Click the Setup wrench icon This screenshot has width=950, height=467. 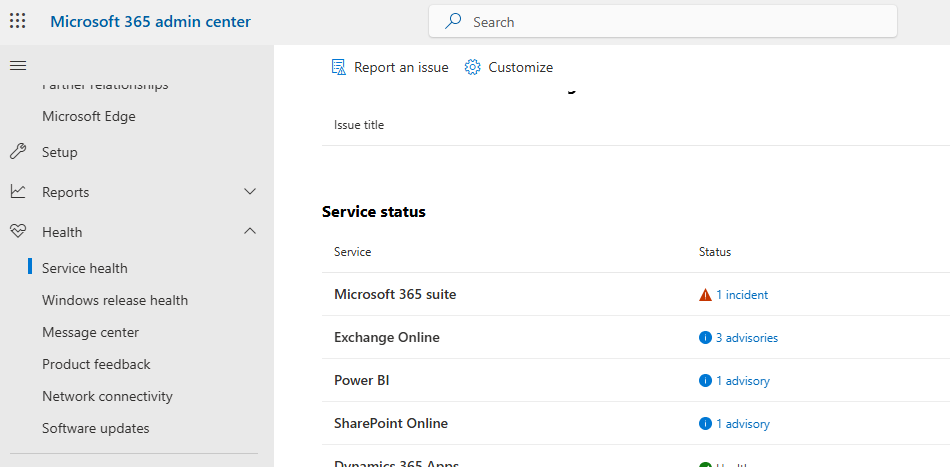[18, 151]
